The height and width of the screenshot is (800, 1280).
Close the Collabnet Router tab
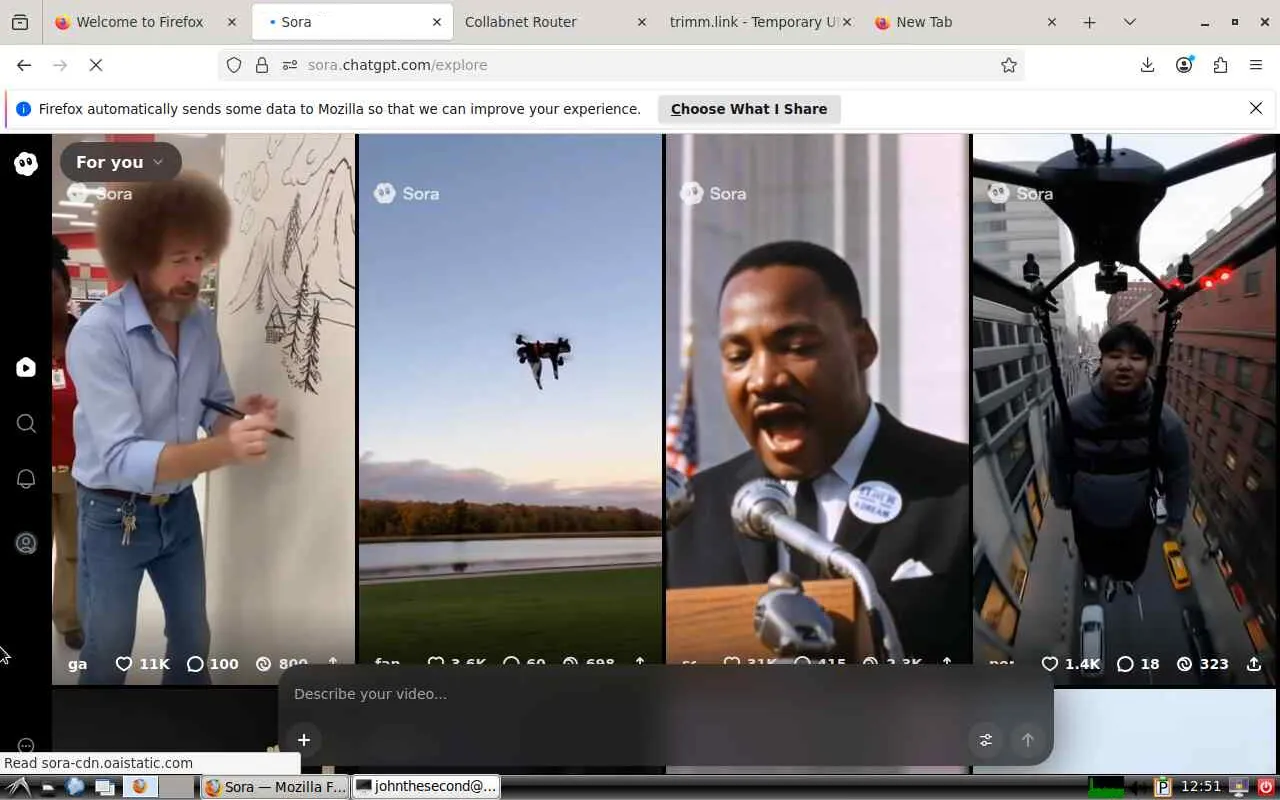642,22
